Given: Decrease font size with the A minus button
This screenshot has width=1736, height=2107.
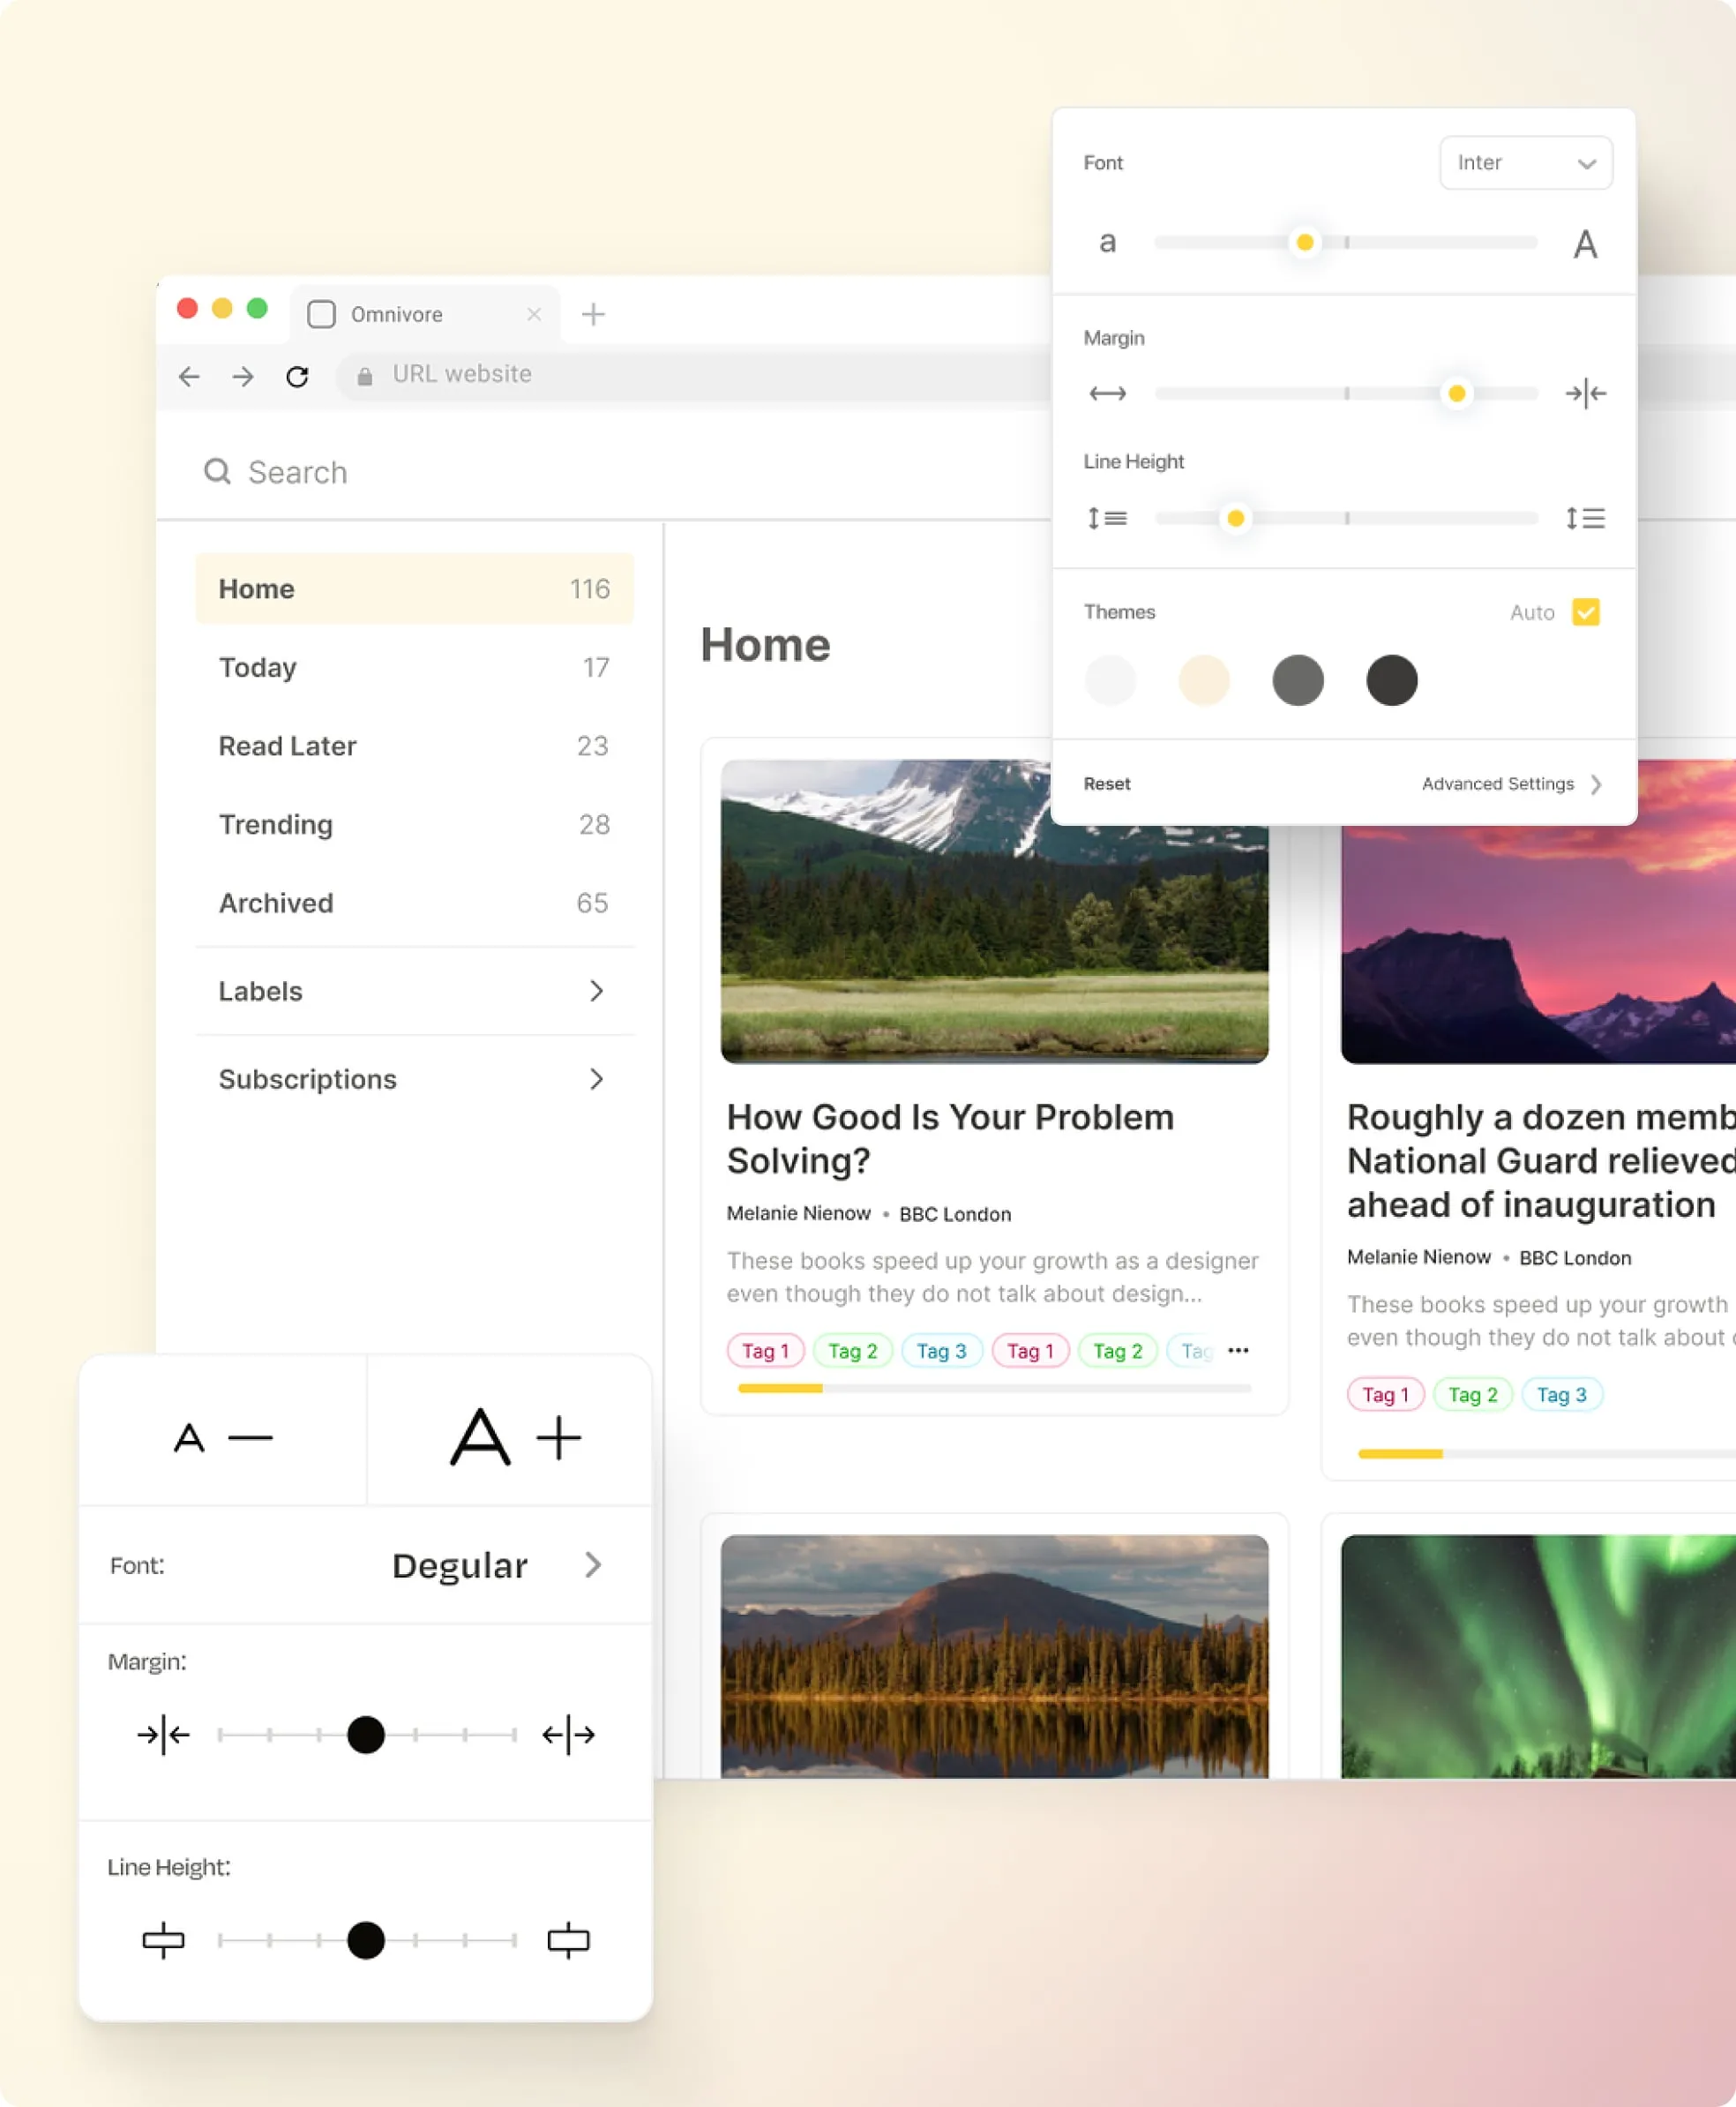Looking at the screenshot, I should pyautogui.click(x=223, y=1438).
